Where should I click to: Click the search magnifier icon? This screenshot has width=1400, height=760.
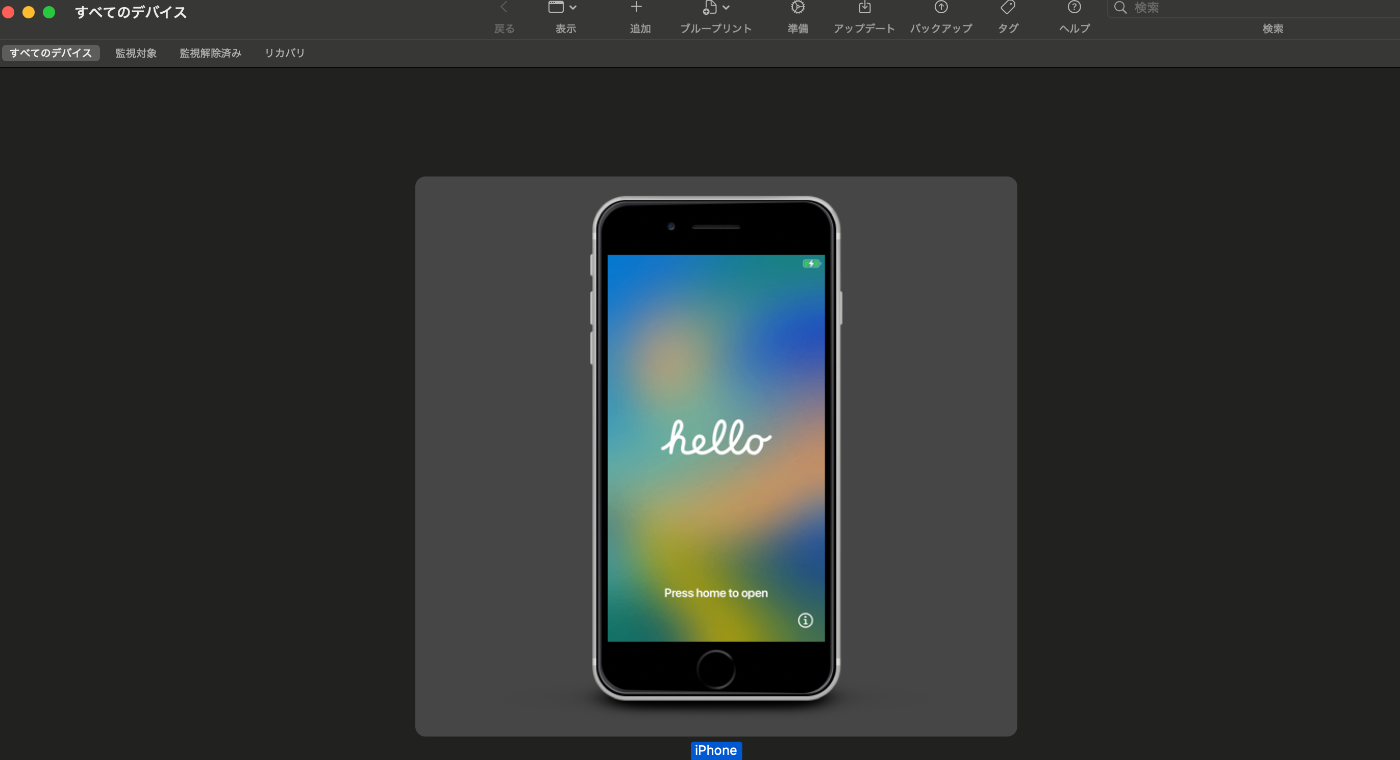pos(1121,7)
